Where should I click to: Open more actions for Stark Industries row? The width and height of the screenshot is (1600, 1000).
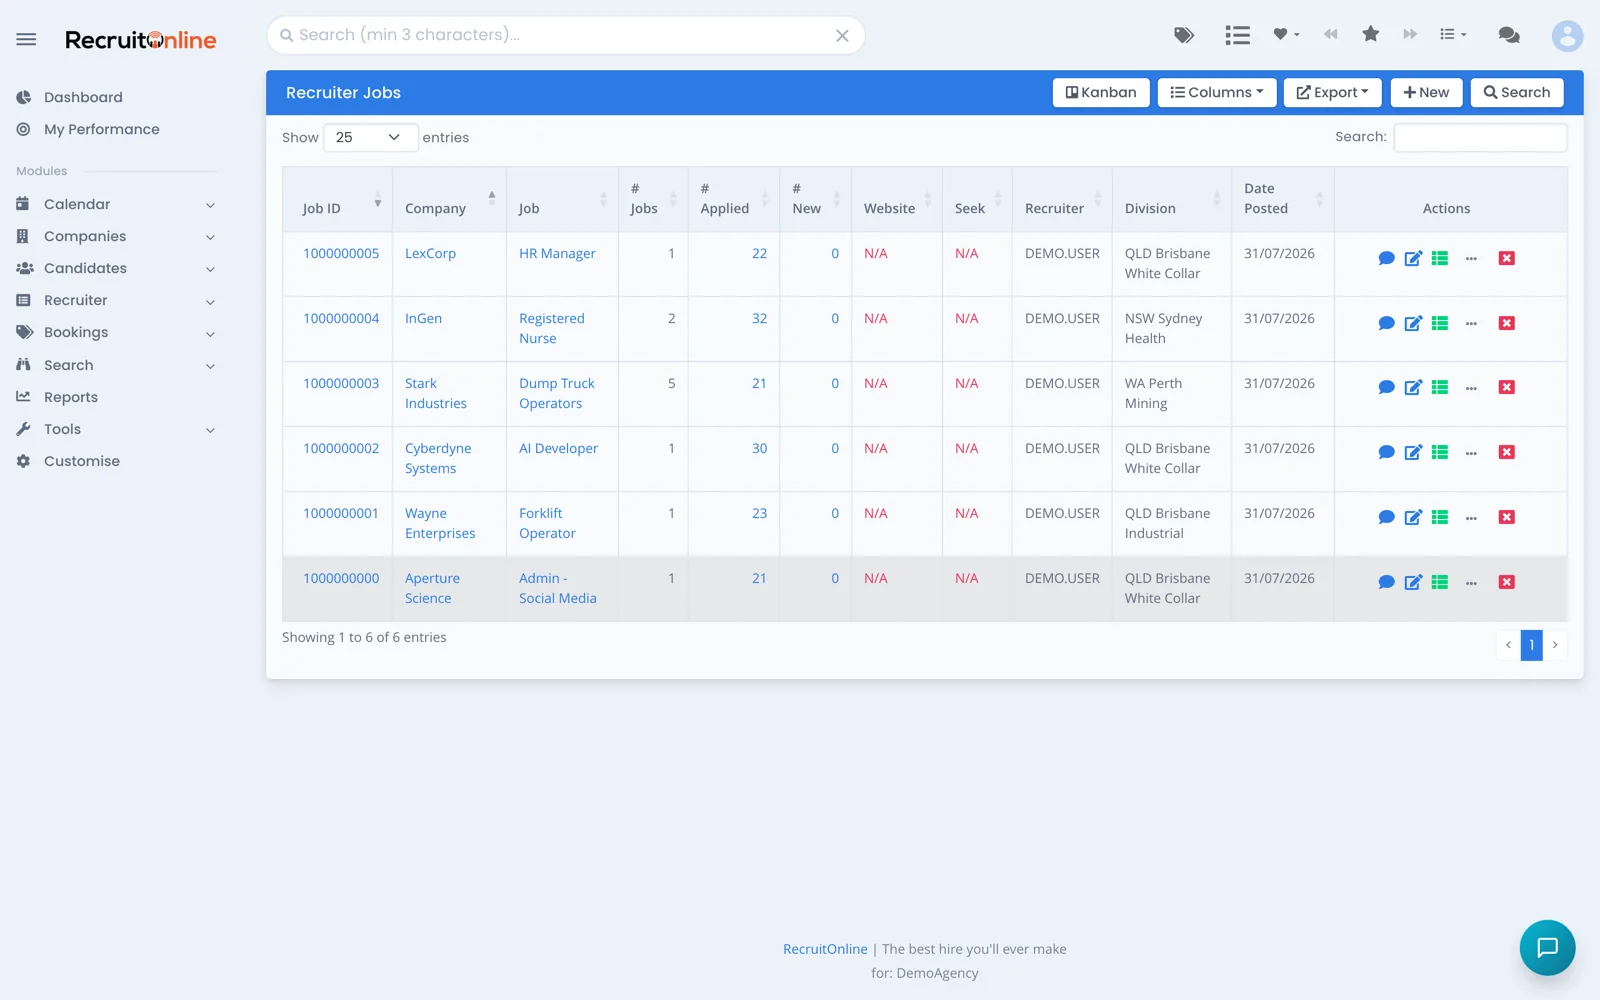click(1471, 388)
